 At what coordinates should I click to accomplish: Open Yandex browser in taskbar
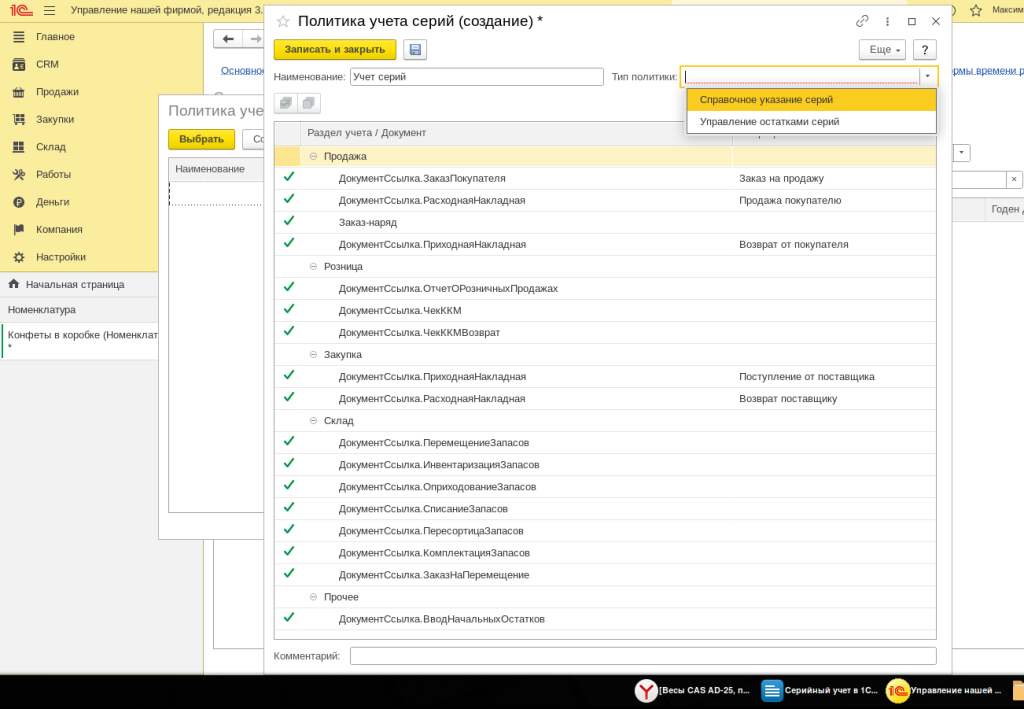[x=693, y=690]
